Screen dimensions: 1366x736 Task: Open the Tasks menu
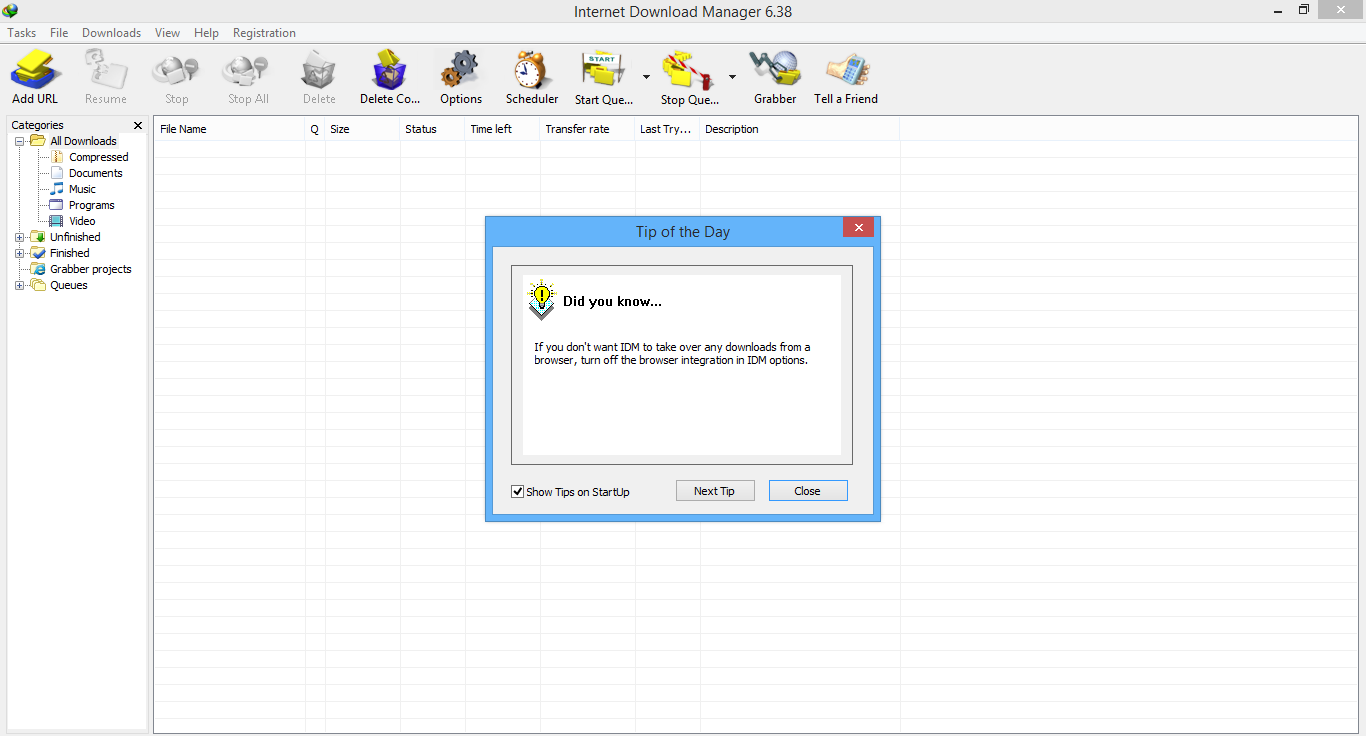coord(22,33)
